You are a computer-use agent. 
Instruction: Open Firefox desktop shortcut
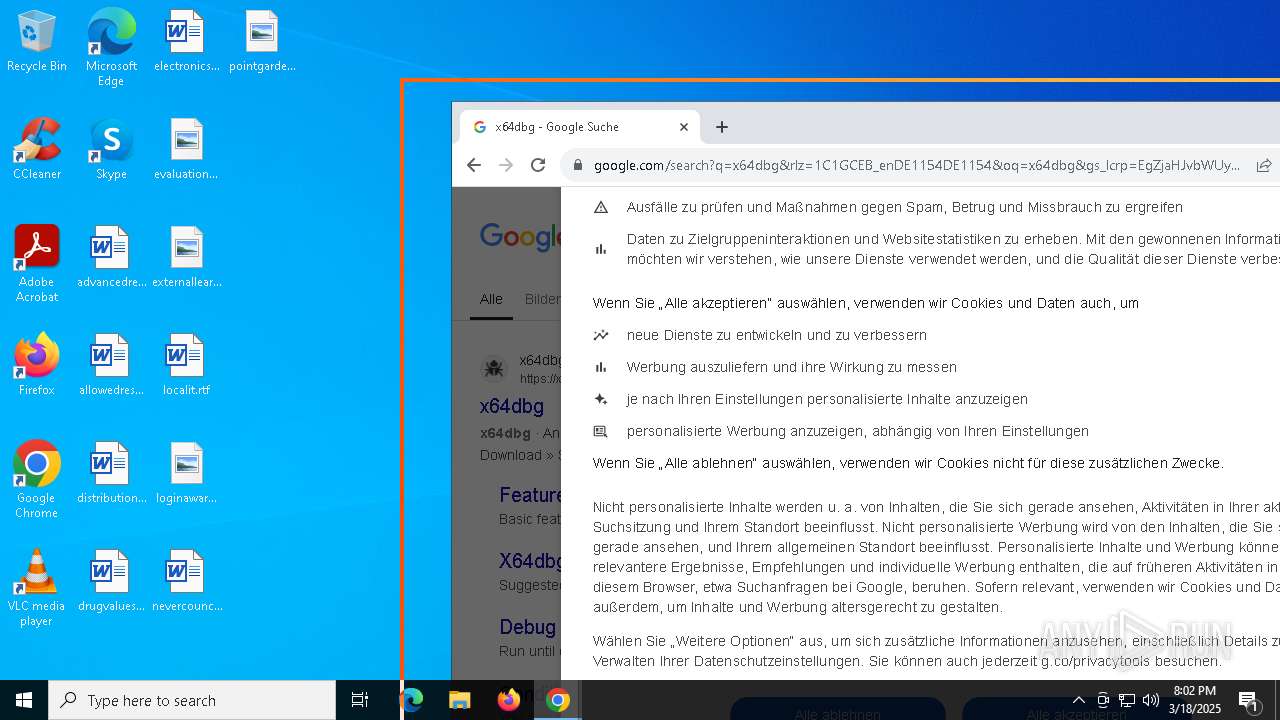(37, 366)
